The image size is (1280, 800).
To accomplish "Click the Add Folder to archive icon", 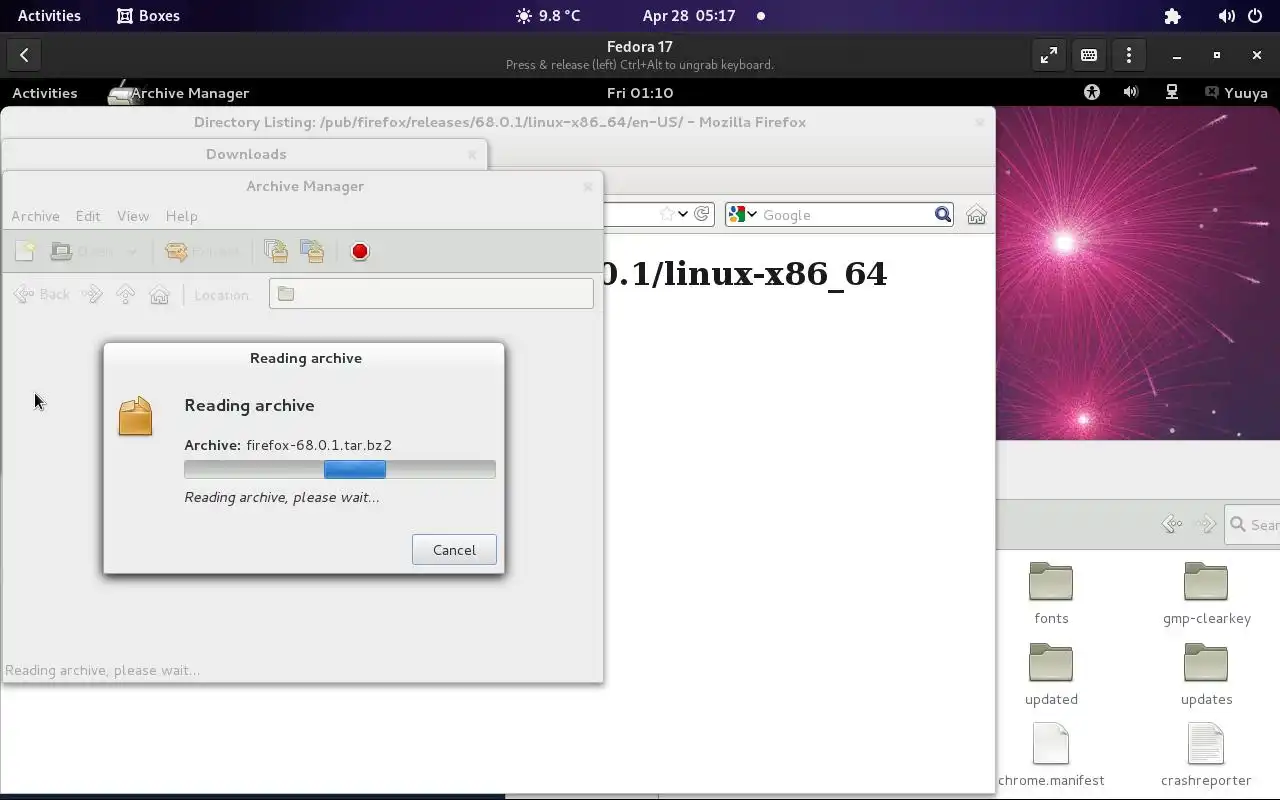I will (312, 251).
